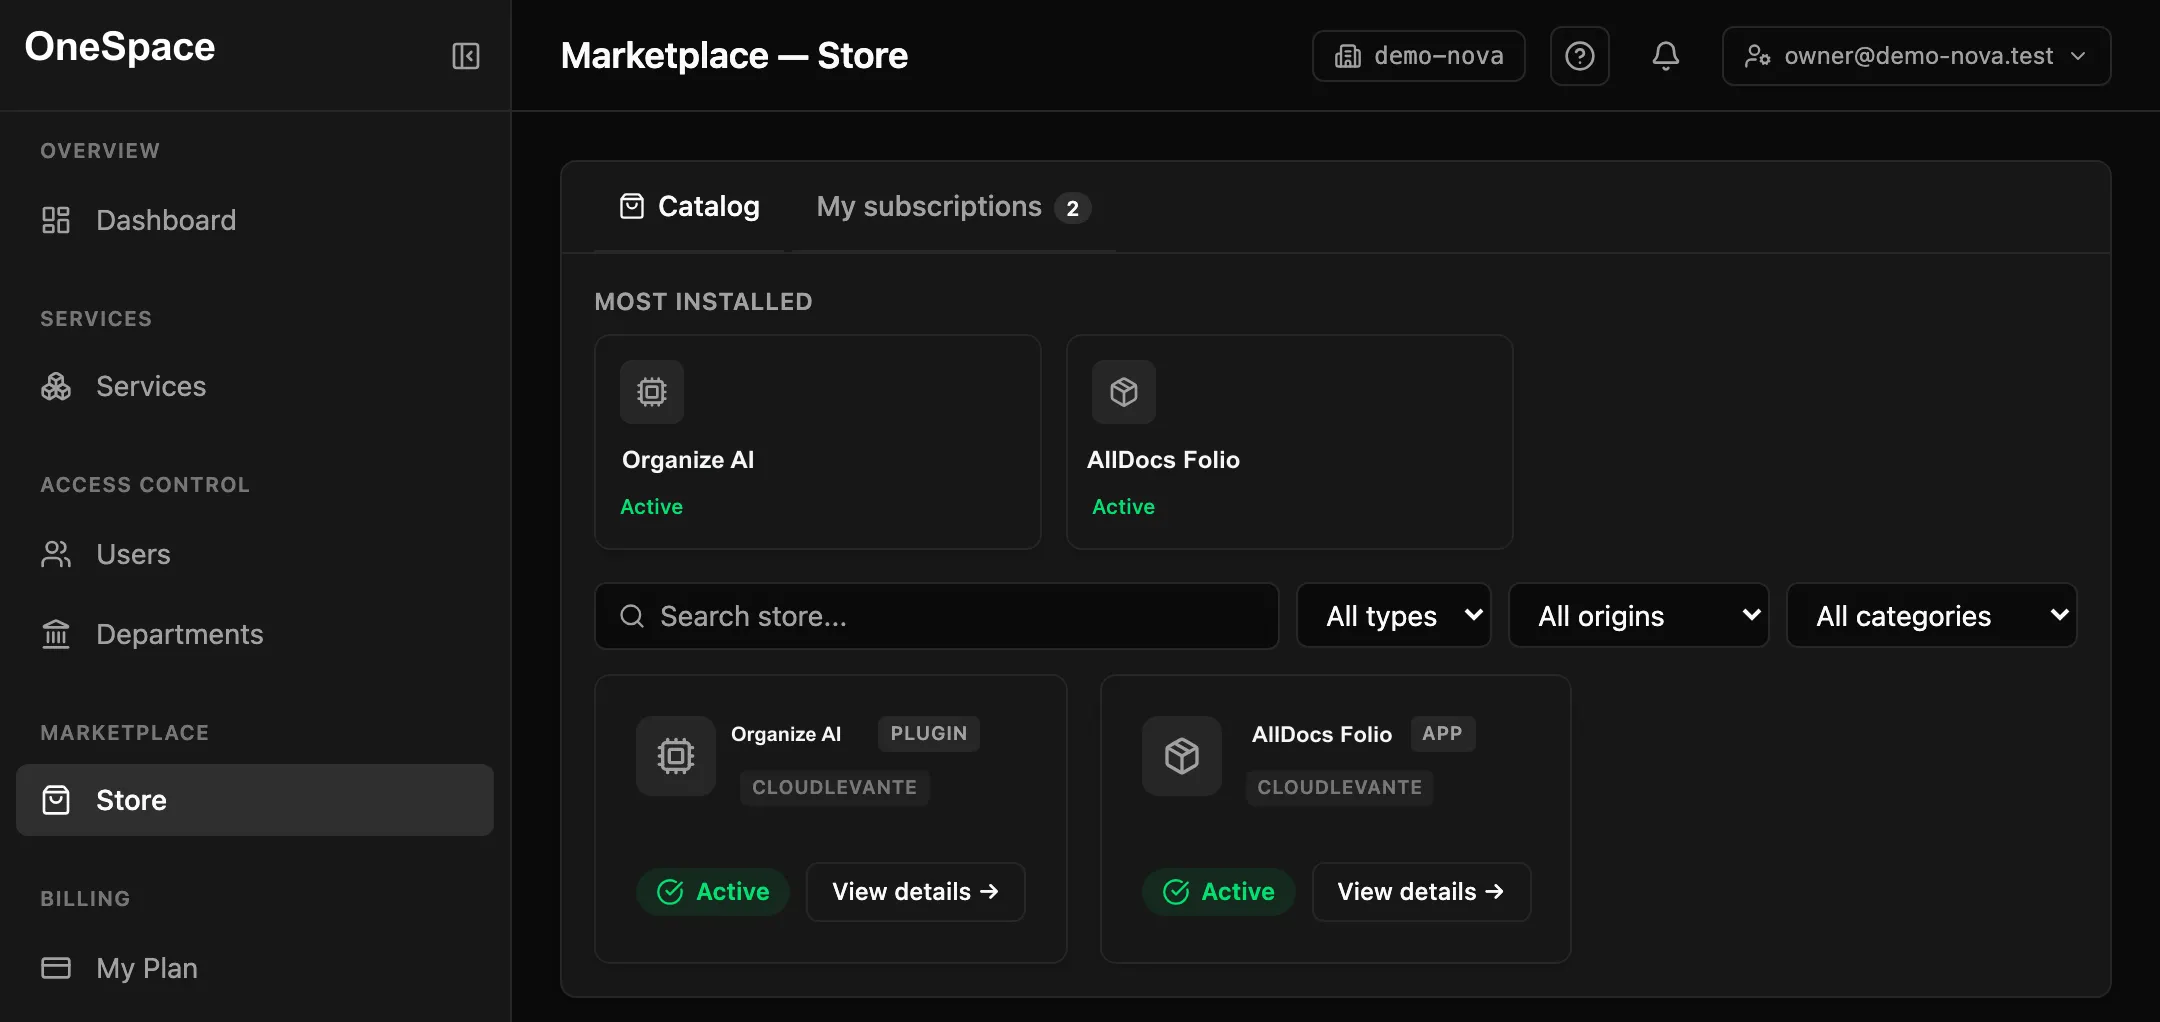The height and width of the screenshot is (1022, 2160).
Task: View details for AllDocs Folio
Action: 1421,892
